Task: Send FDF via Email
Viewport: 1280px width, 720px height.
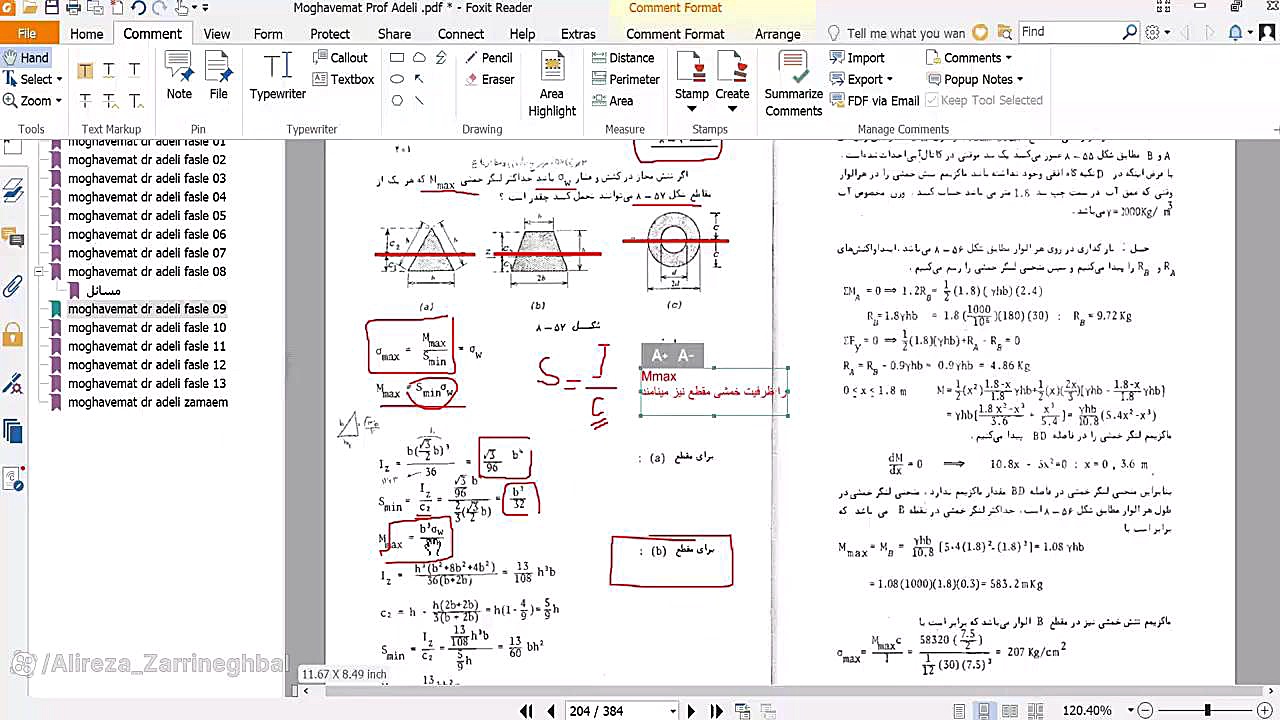Action: [x=874, y=100]
